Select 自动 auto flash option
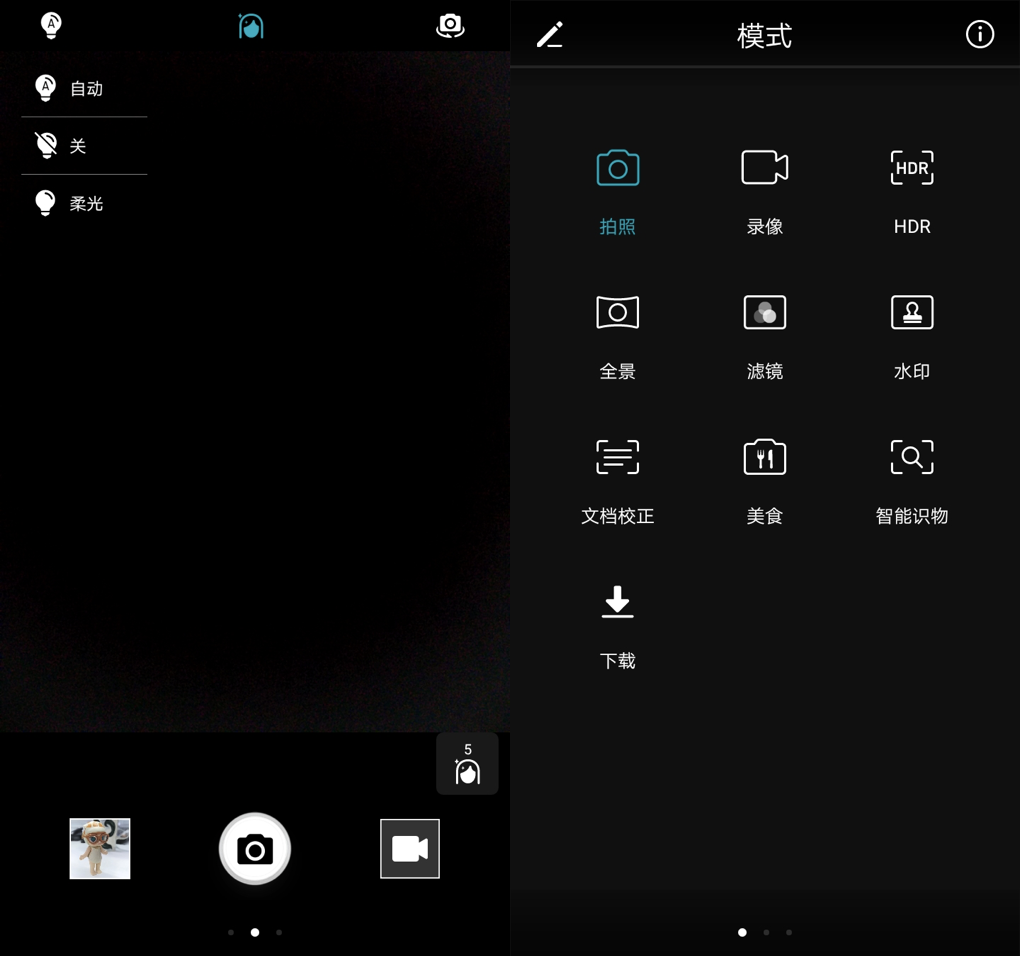 point(69,88)
